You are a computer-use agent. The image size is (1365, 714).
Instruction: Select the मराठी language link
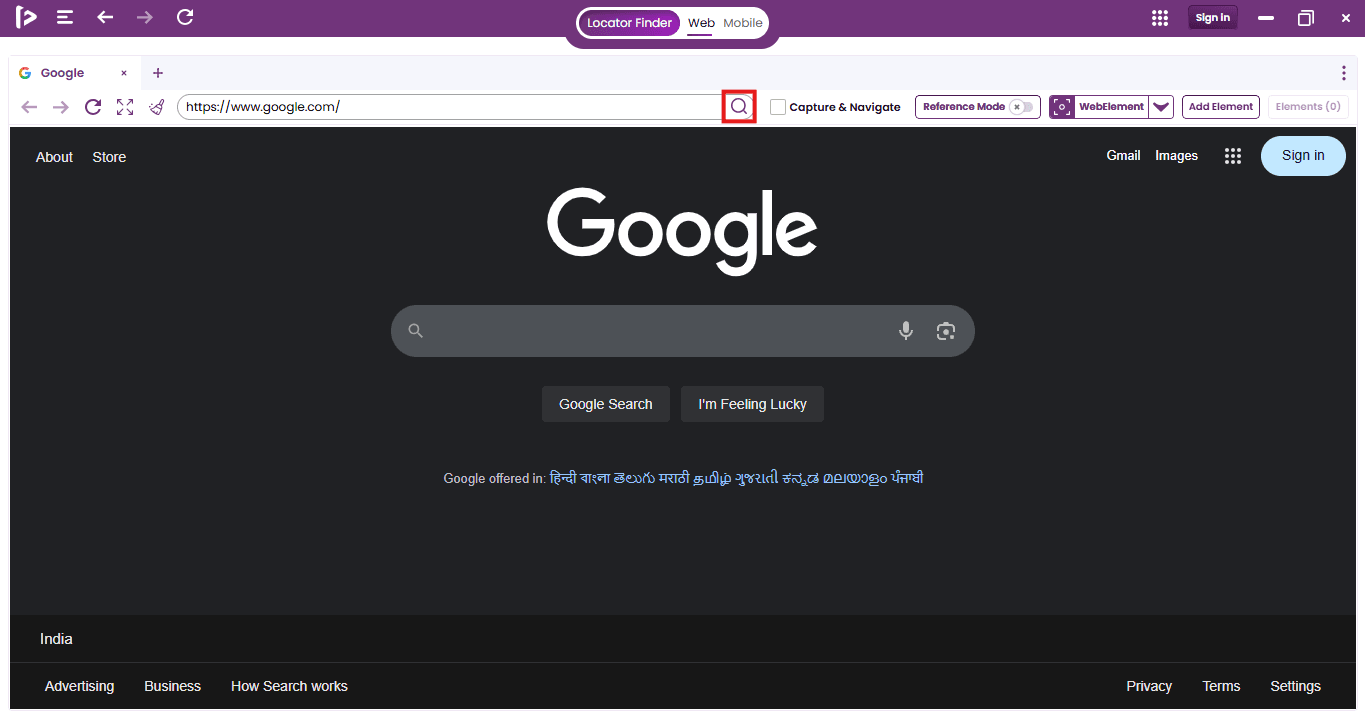coord(675,478)
